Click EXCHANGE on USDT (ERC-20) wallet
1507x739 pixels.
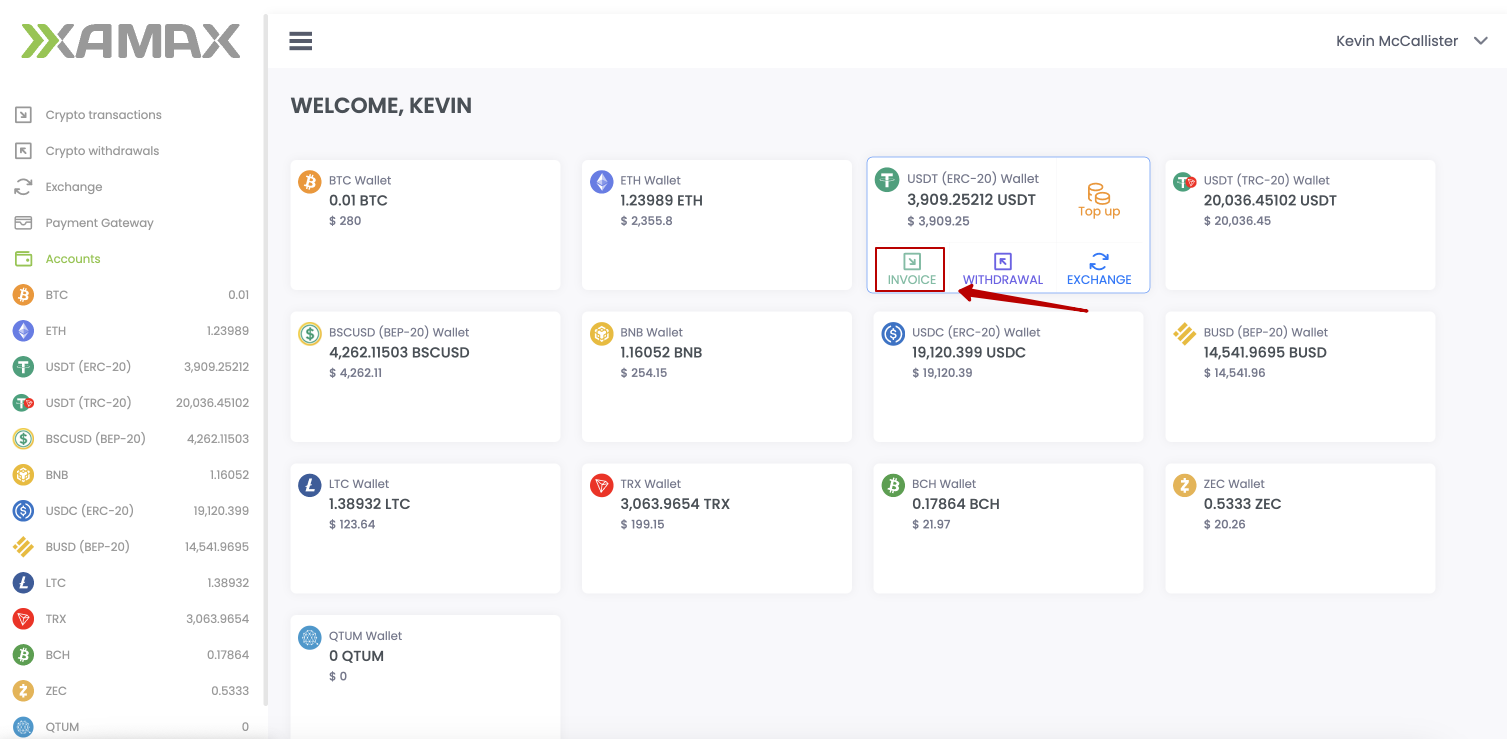1099,270
